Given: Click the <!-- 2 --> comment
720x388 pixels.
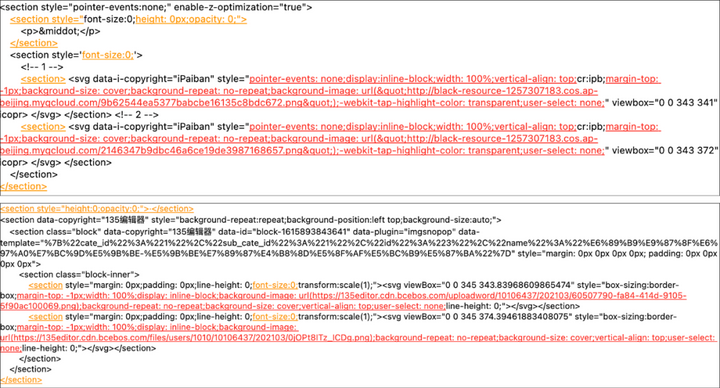Looking at the screenshot, I should pyautogui.click(x=137, y=115).
